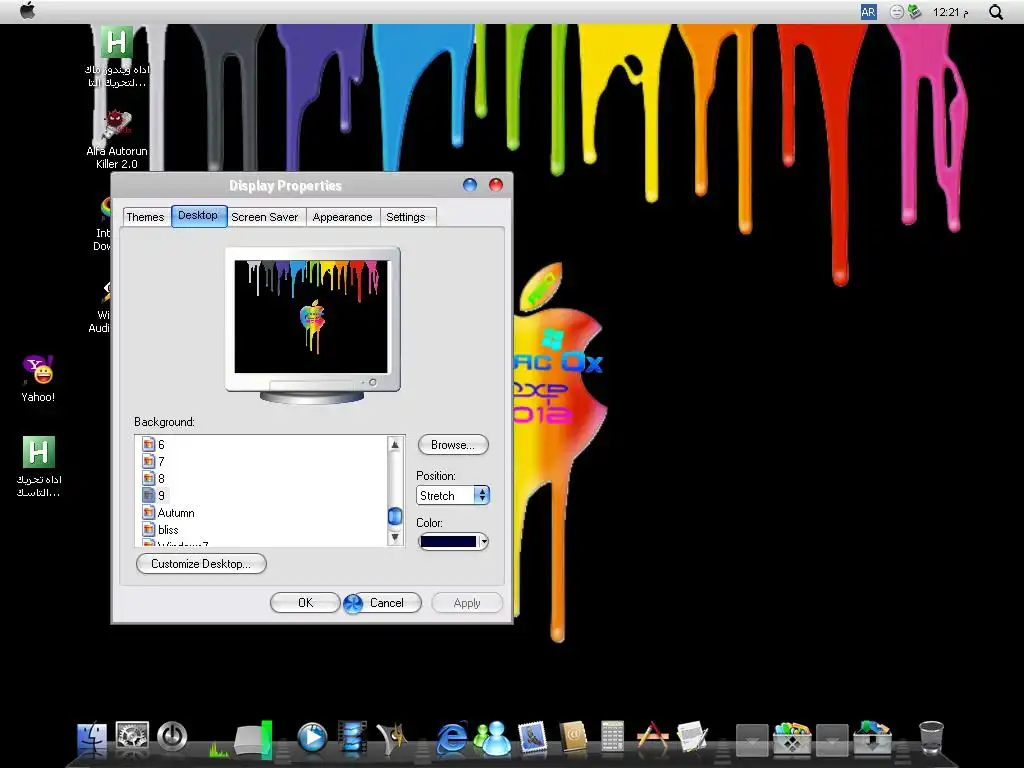Viewport: 1024px width, 768px height.
Task: Click the Browse... button
Action: [x=453, y=445]
